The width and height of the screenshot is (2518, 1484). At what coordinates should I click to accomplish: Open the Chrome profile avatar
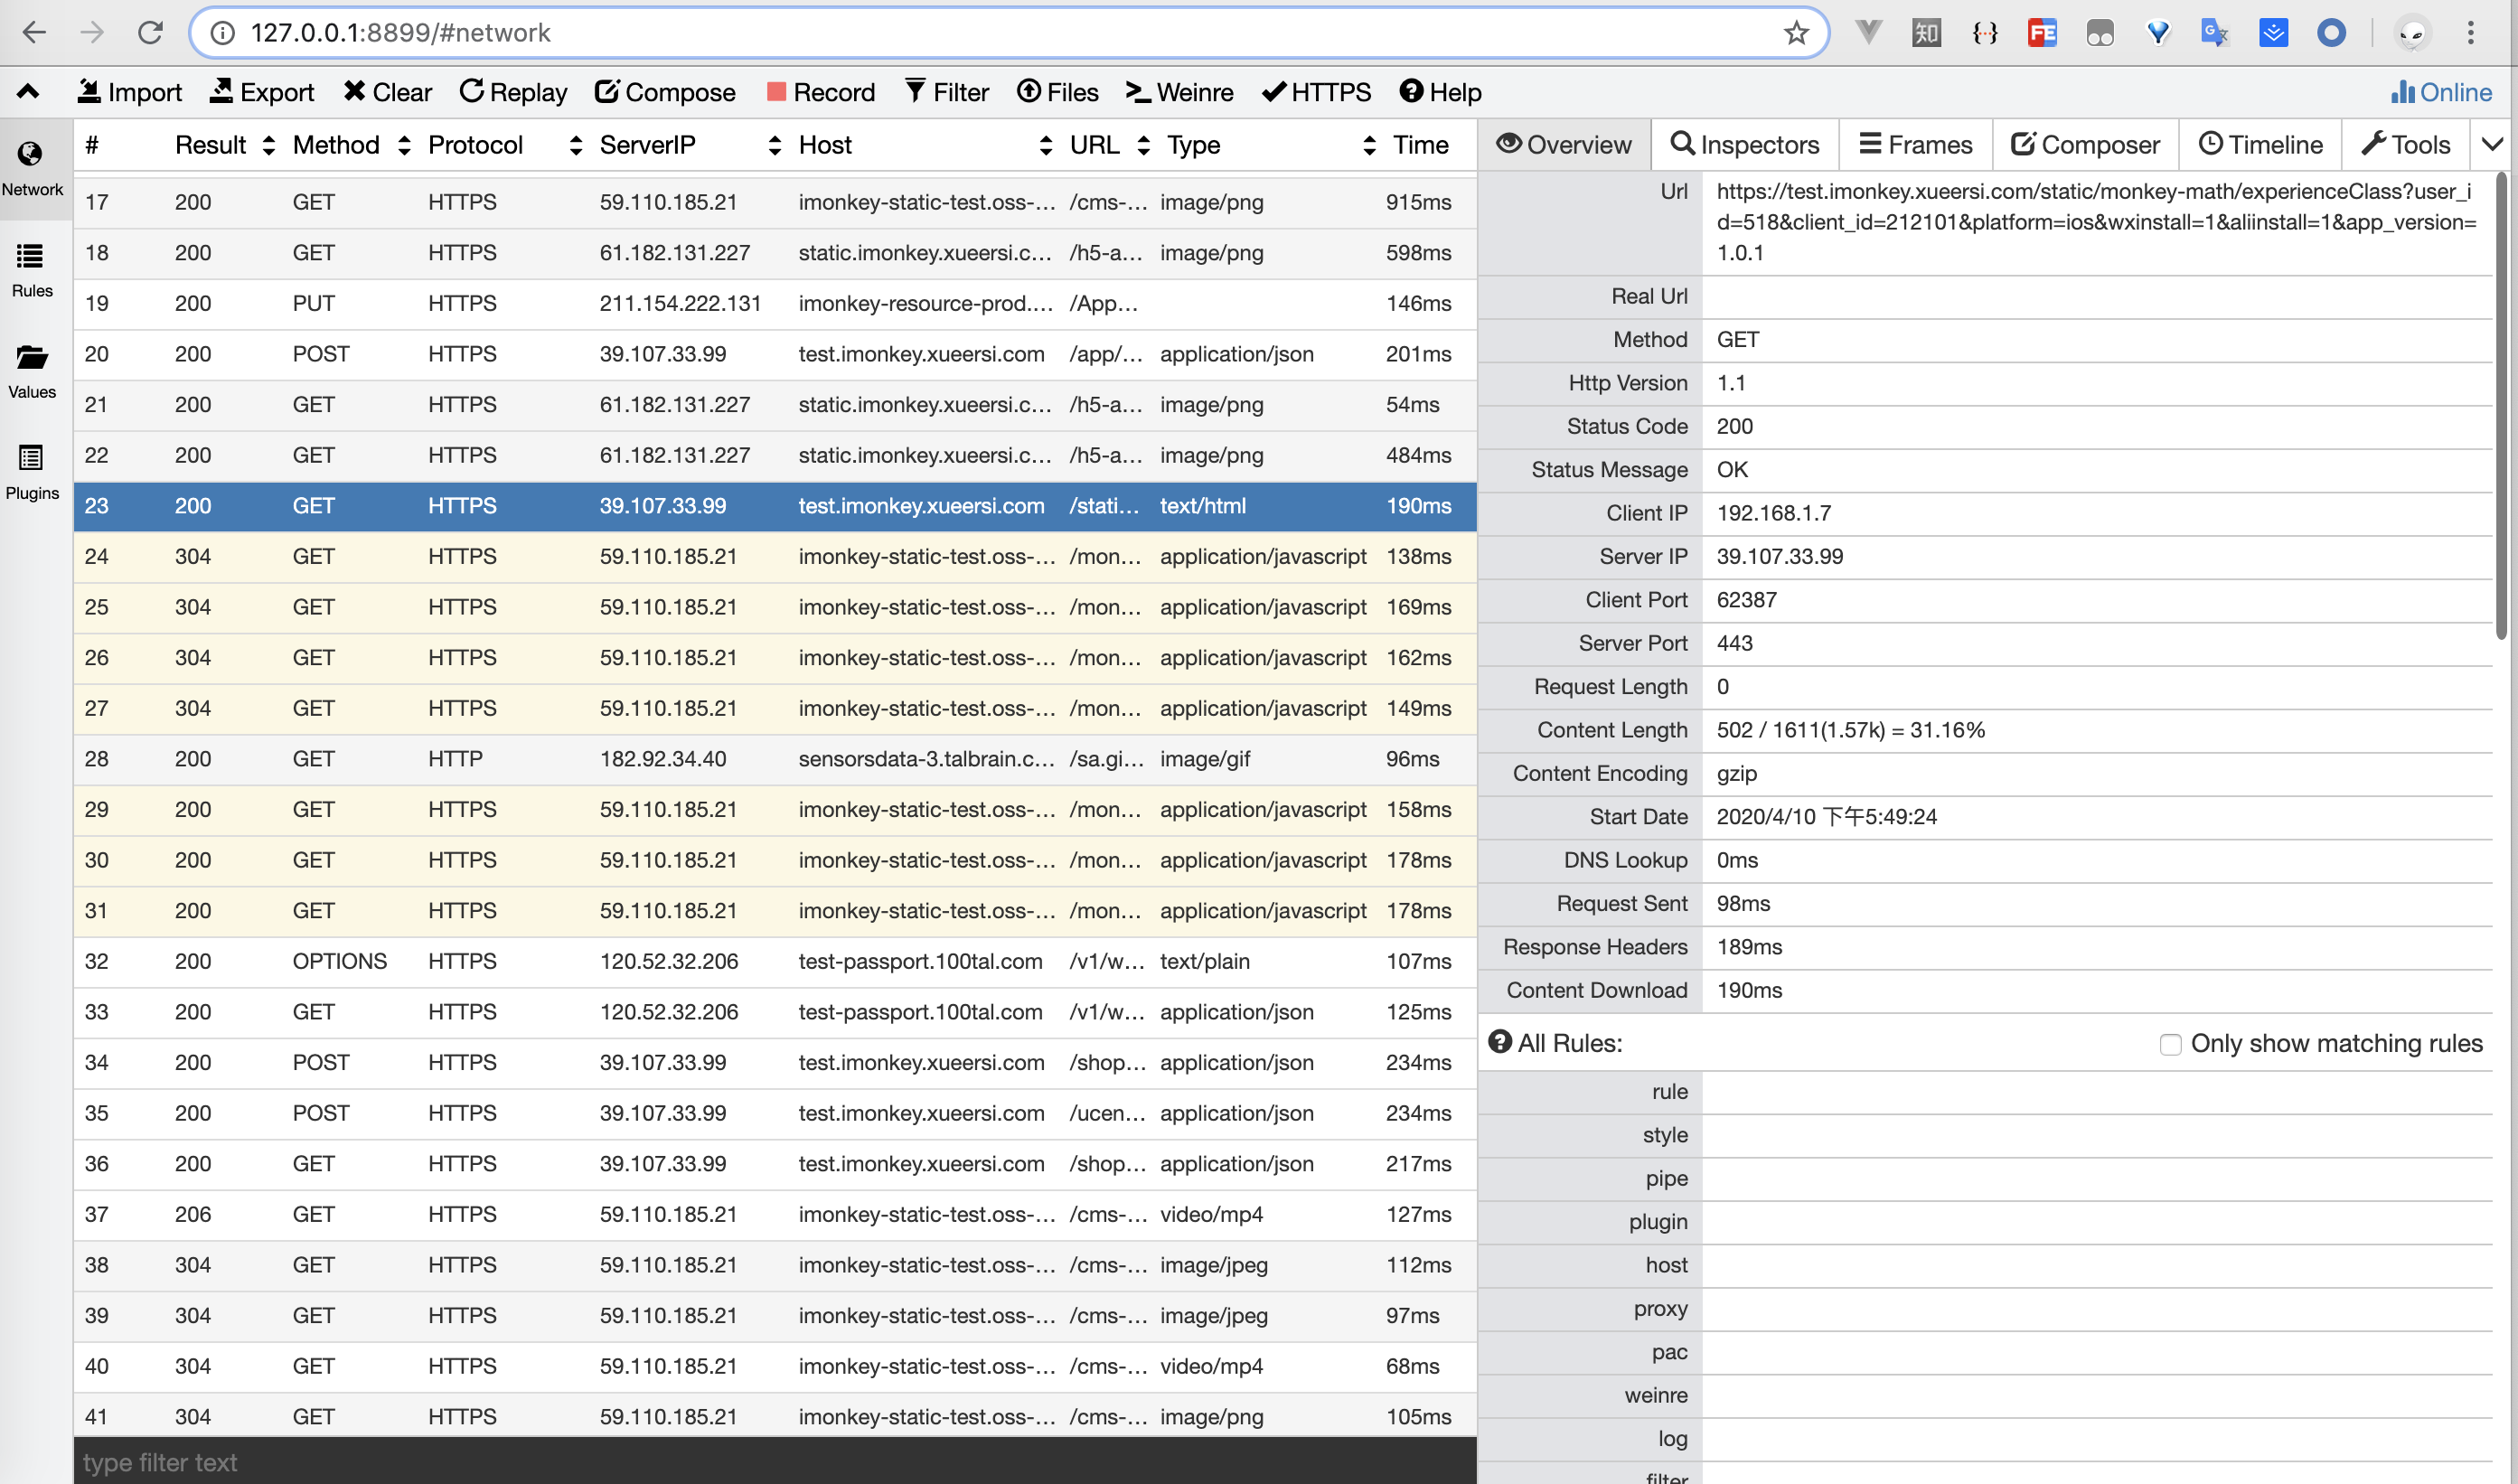pos(2412,33)
